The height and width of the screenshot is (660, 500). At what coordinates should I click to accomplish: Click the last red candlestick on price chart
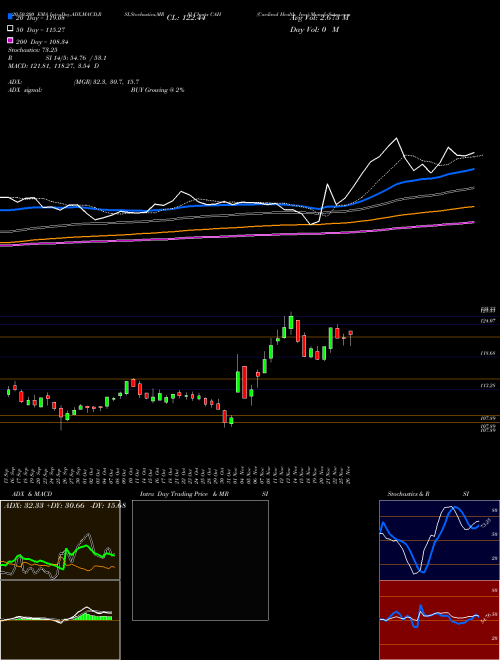pyautogui.click(x=351, y=333)
